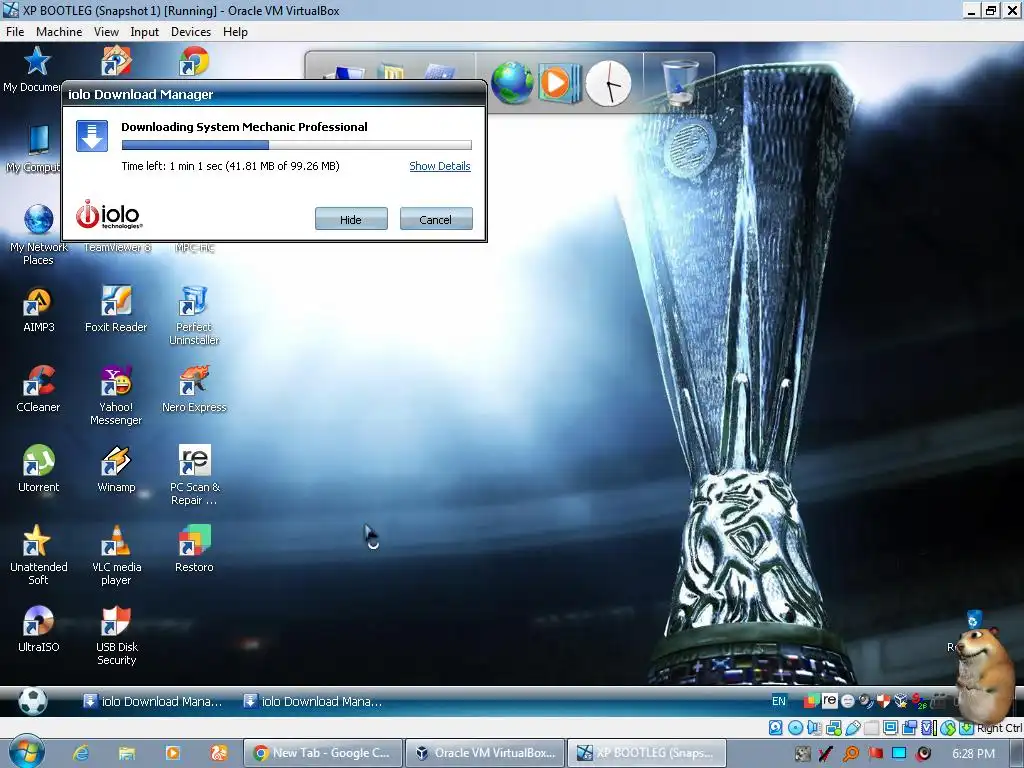
Task: Click the media player icon in dock
Action: click(558, 83)
